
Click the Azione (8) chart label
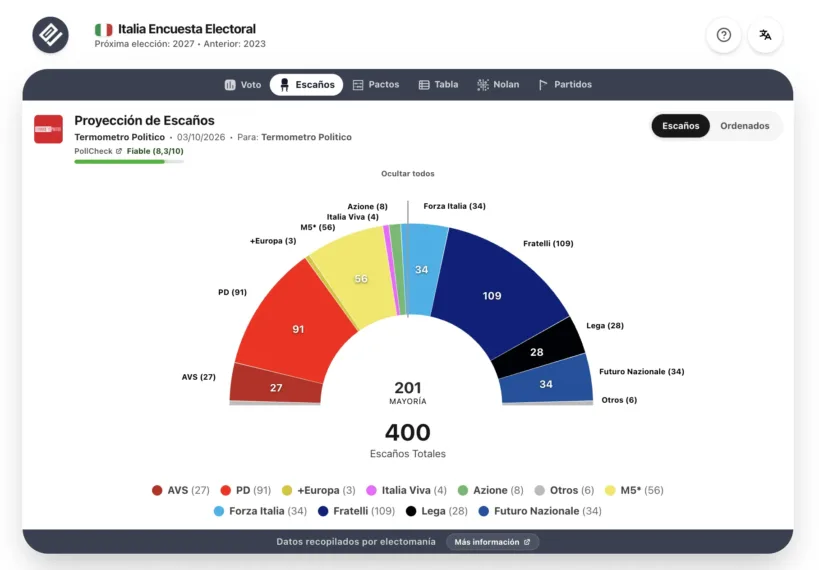pyautogui.click(x=367, y=206)
